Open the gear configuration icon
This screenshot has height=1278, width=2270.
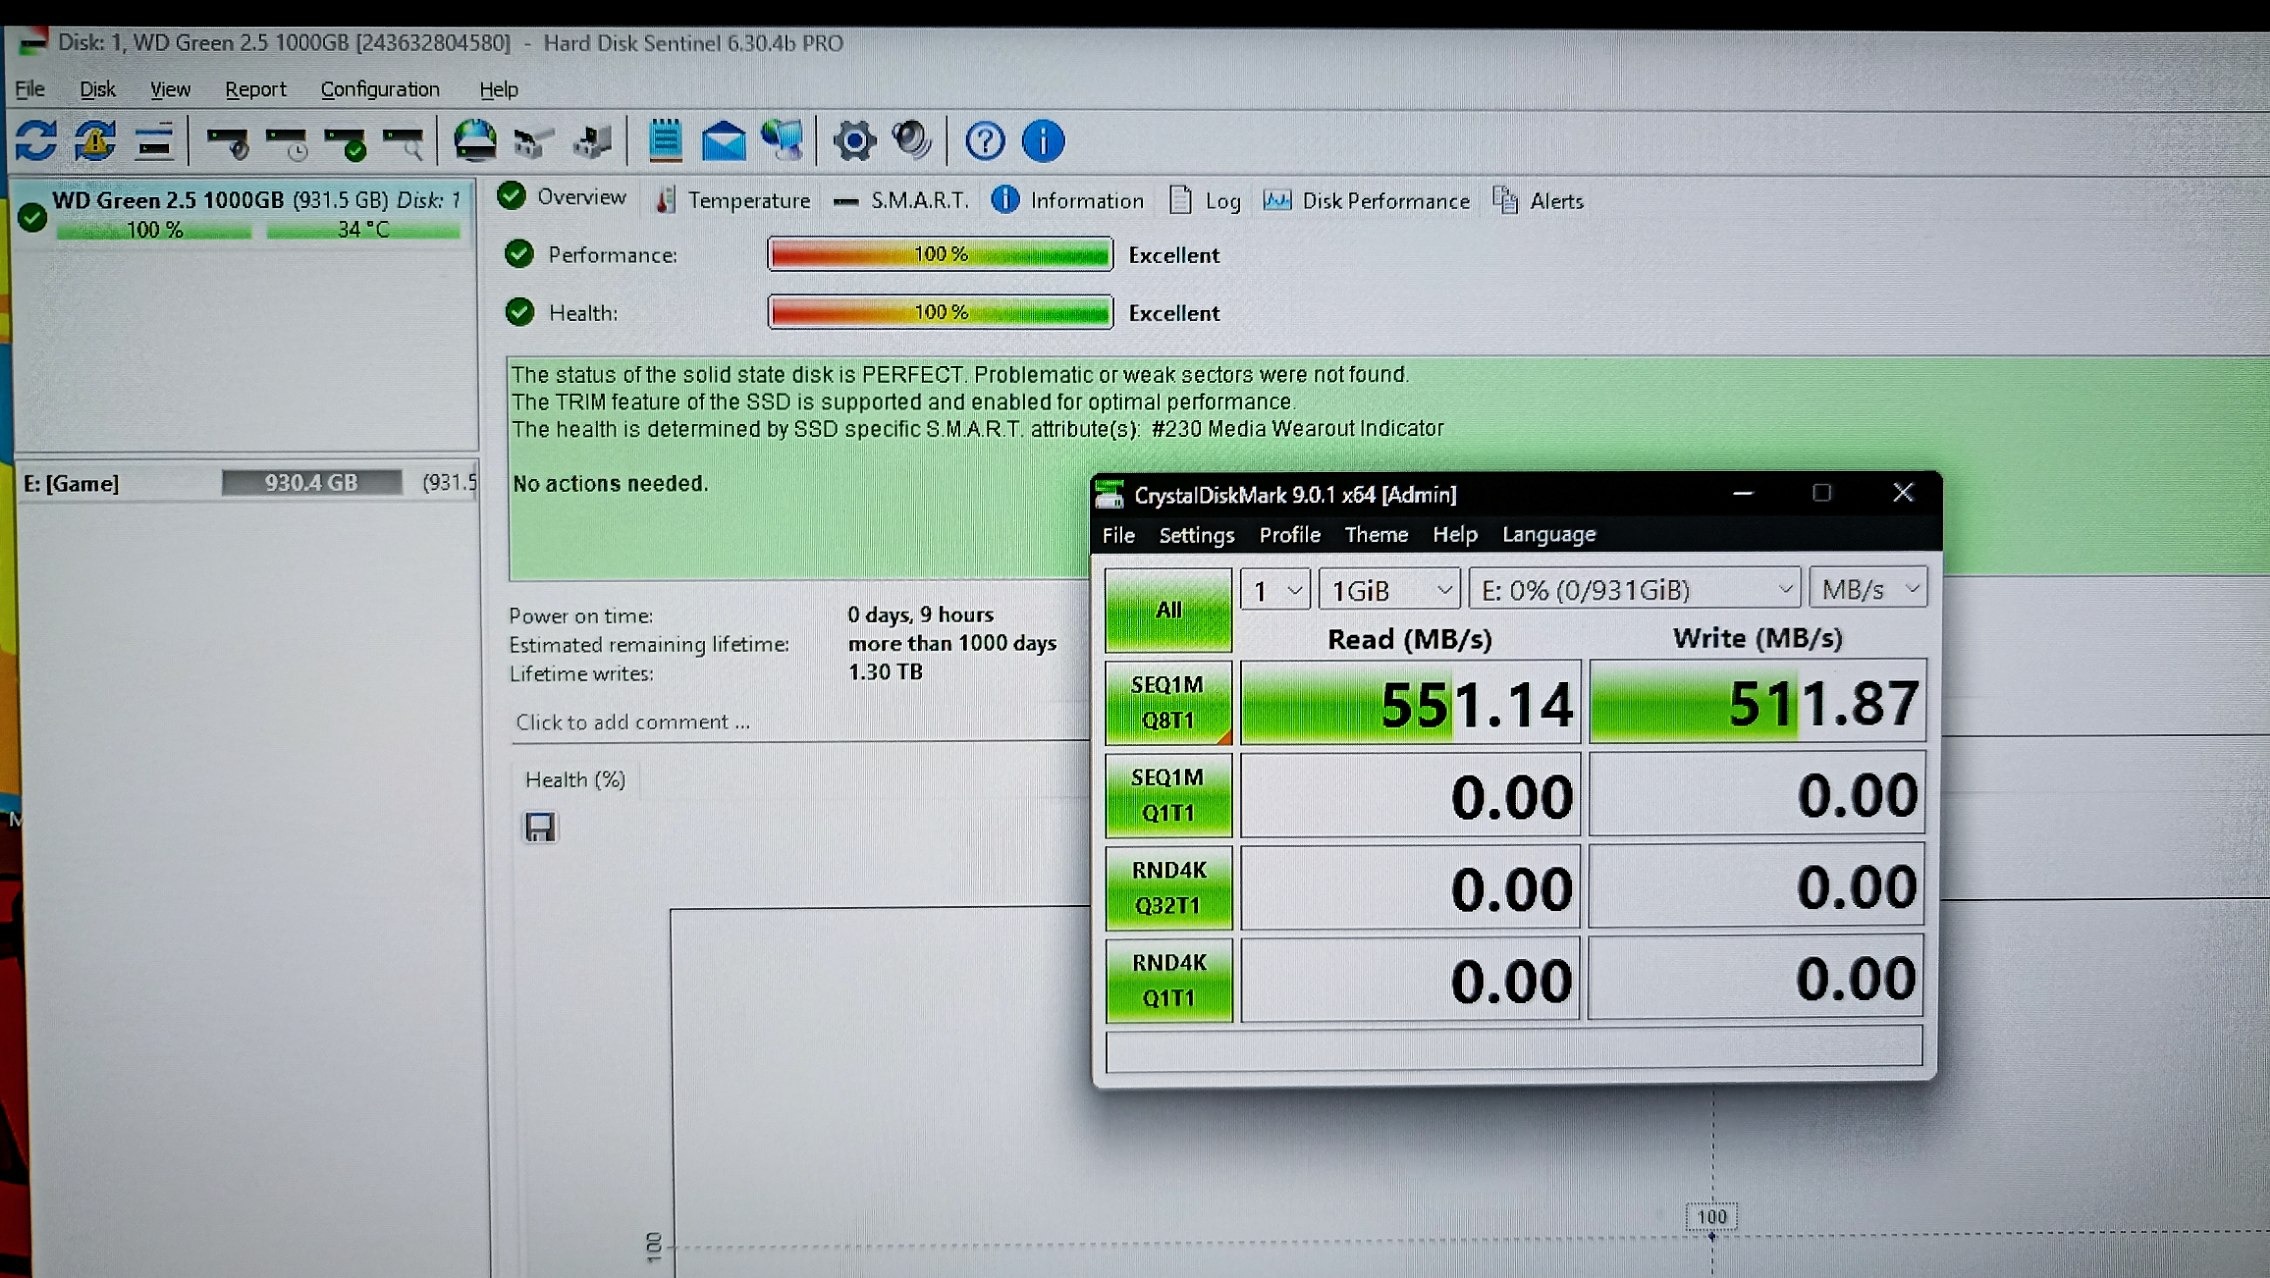(x=853, y=141)
